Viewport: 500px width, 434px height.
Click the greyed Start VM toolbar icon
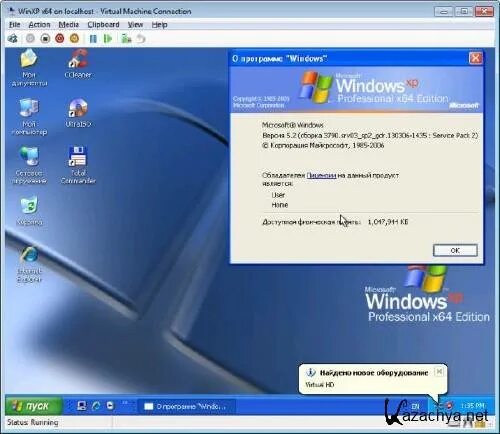(30, 38)
